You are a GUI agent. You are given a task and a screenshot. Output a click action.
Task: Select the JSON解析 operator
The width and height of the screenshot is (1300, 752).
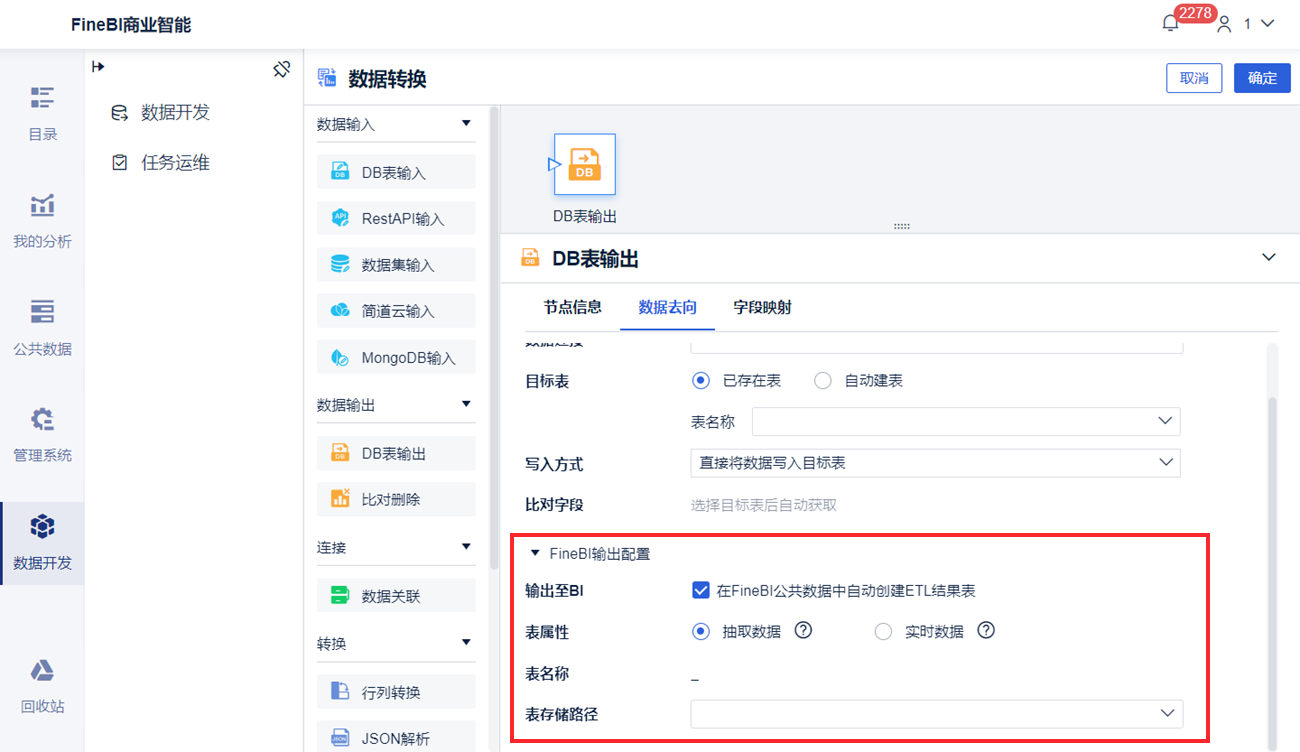[396, 739]
